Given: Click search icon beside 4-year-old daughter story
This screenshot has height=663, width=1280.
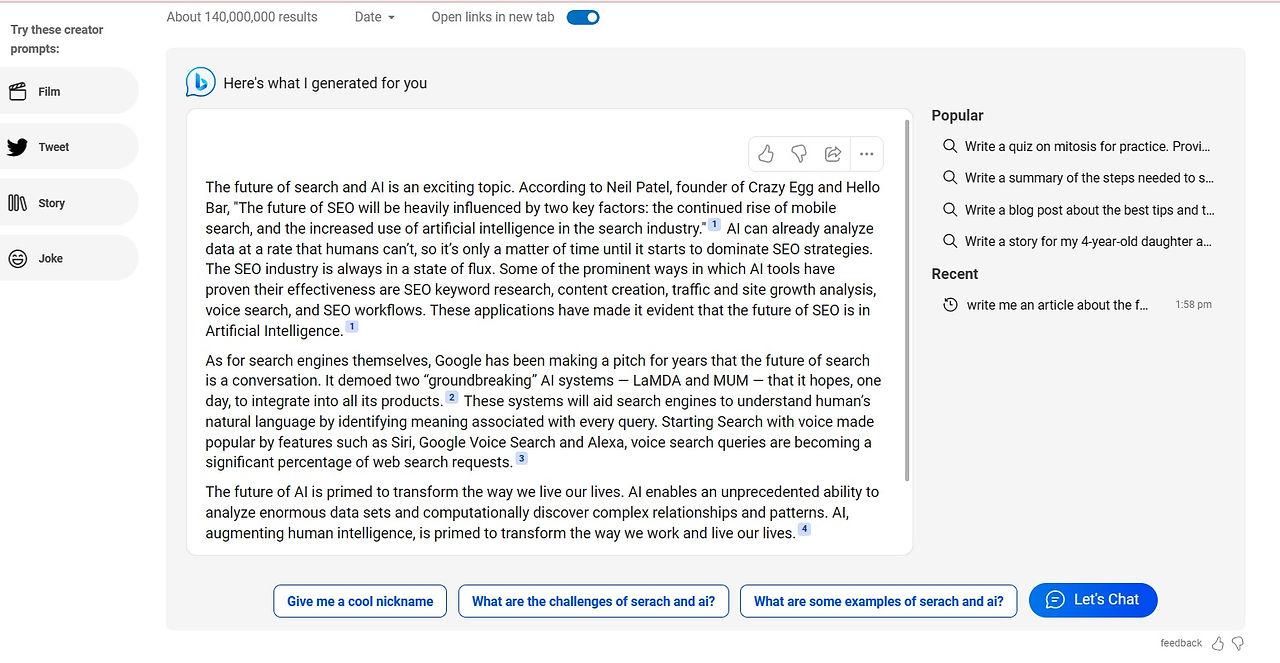Looking at the screenshot, I should (x=950, y=241).
